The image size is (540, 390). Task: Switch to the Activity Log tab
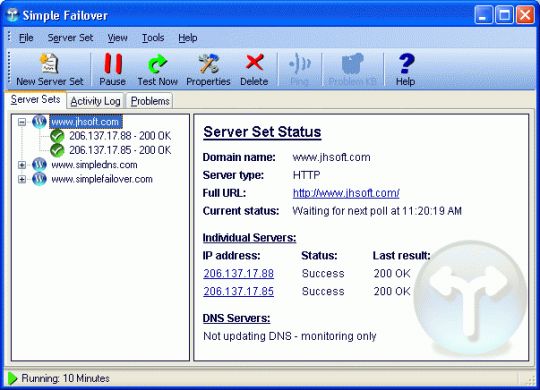[x=95, y=101]
